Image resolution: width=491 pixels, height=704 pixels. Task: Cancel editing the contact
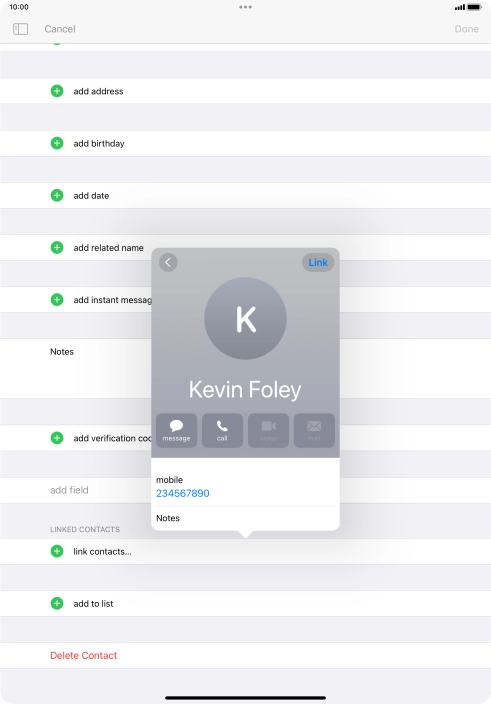60,29
